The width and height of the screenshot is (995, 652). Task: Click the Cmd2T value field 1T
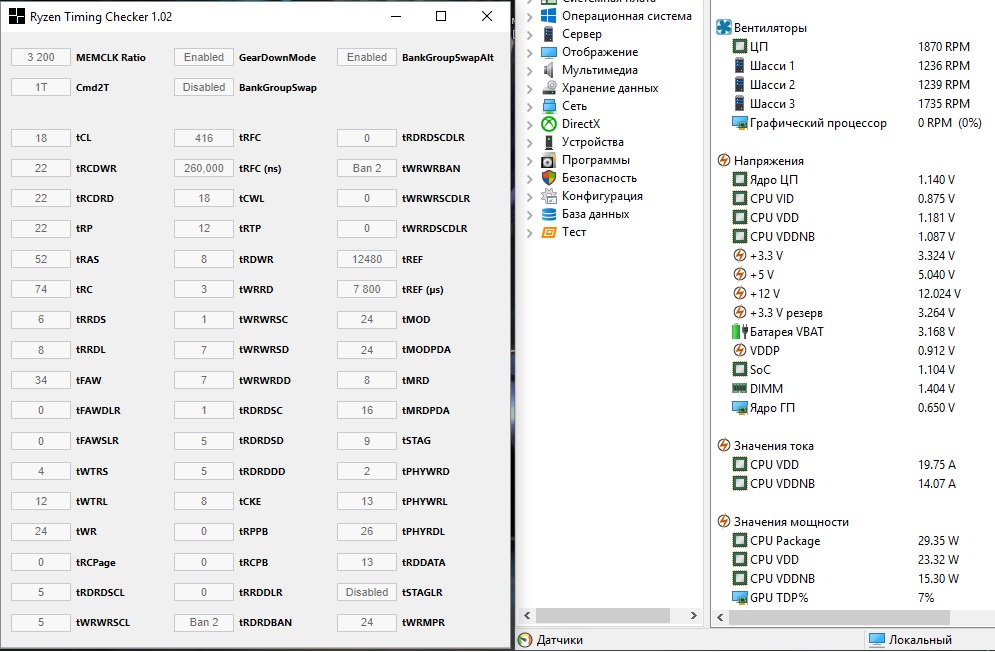click(41, 87)
